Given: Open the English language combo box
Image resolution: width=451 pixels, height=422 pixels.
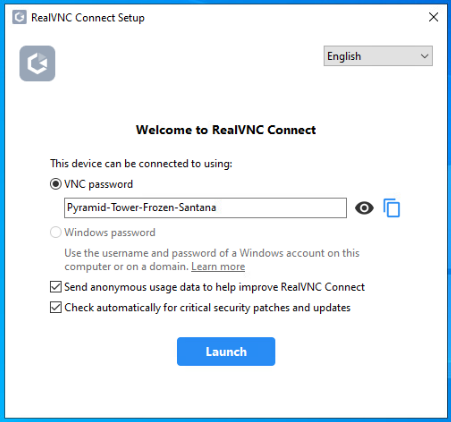Looking at the screenshot, I should tap(378, 56).
